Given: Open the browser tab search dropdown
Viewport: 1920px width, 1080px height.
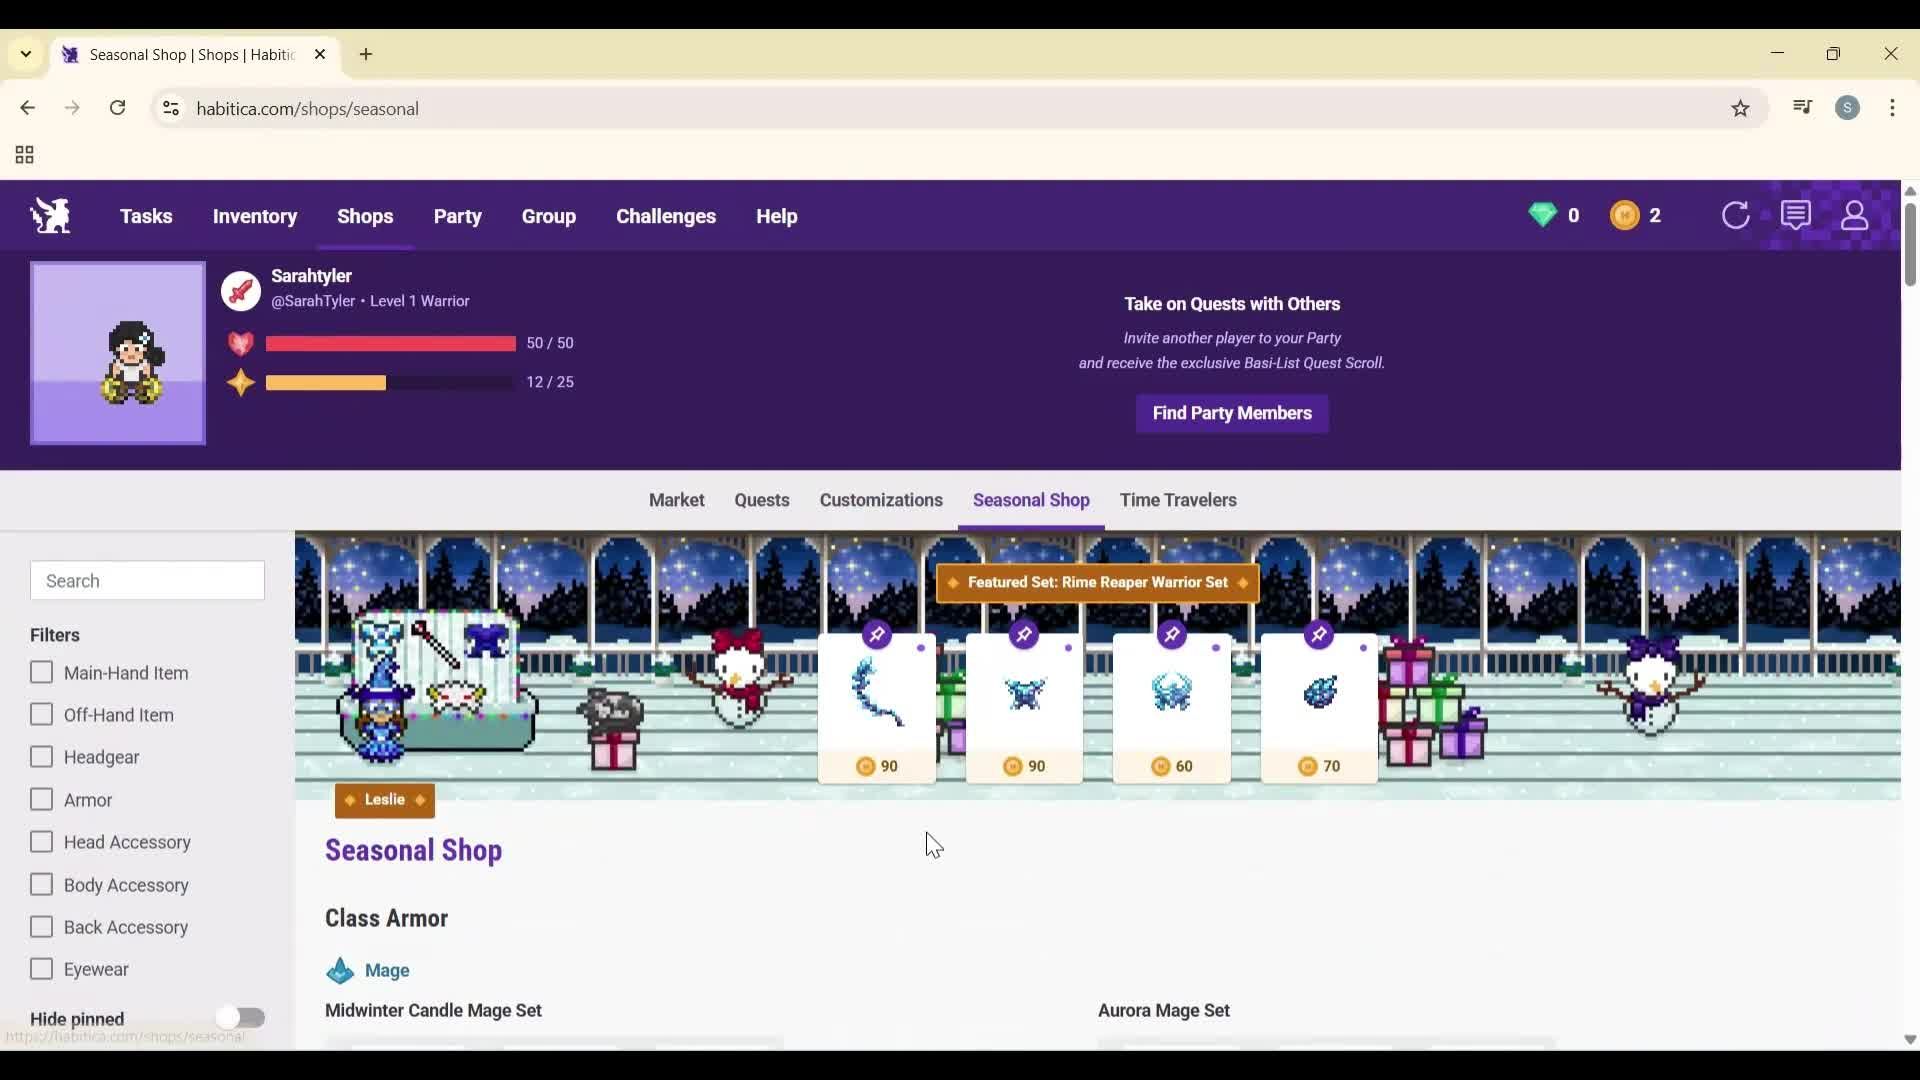Looking at the screenshot, I should point(25,54).
